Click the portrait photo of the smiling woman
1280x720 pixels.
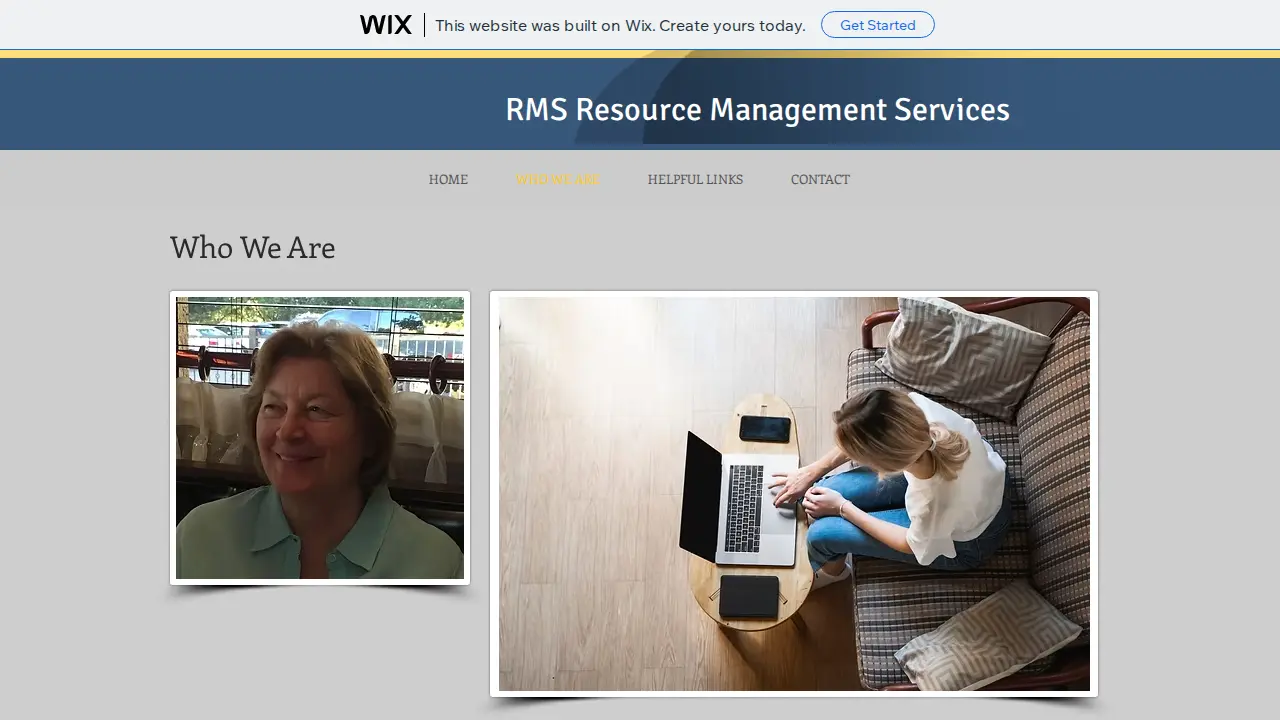click(320, 438)
